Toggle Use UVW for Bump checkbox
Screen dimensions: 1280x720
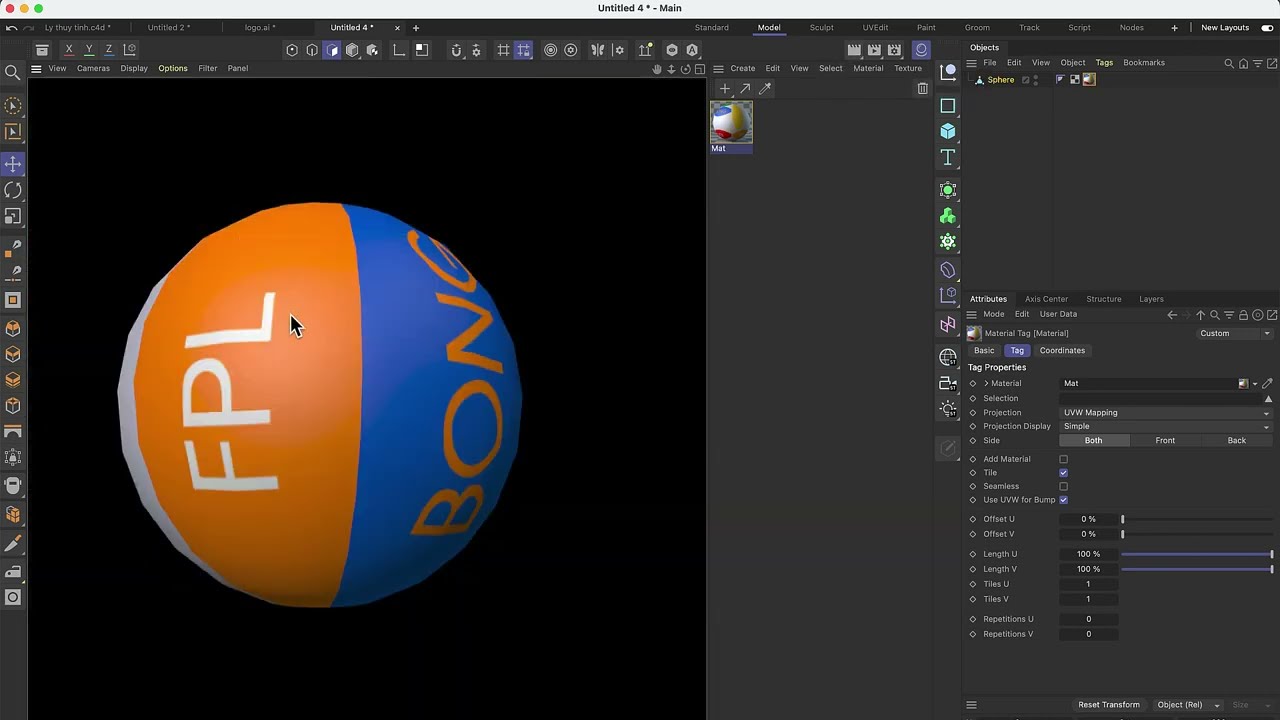click(1063, 500)
